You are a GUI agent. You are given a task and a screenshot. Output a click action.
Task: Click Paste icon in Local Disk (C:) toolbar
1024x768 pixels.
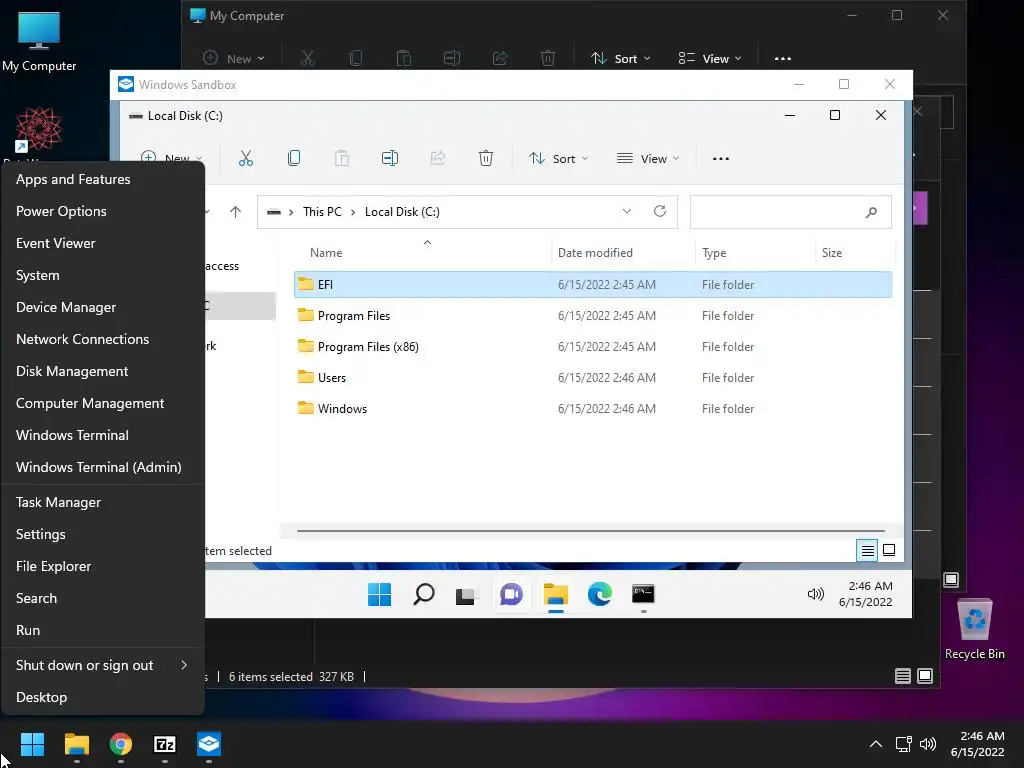tap(342, 158)
